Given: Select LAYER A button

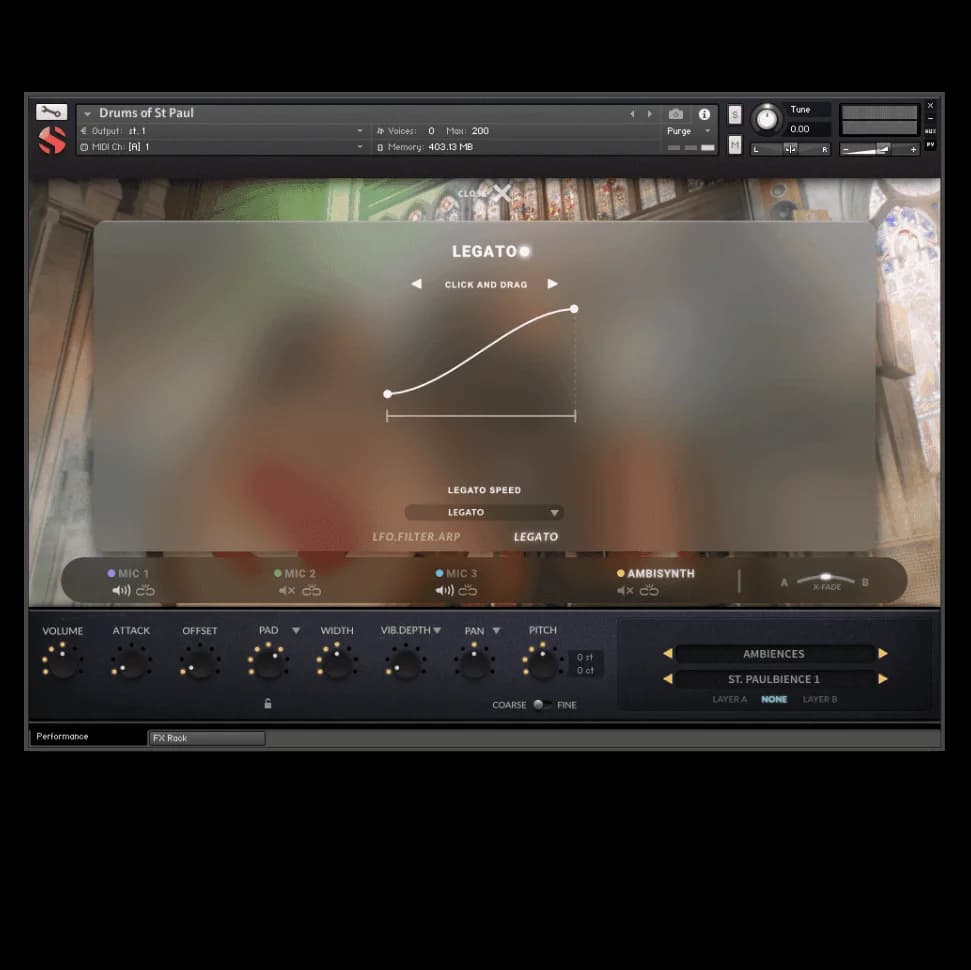Looking at the screenshot, I should click(x=729, y=700).
